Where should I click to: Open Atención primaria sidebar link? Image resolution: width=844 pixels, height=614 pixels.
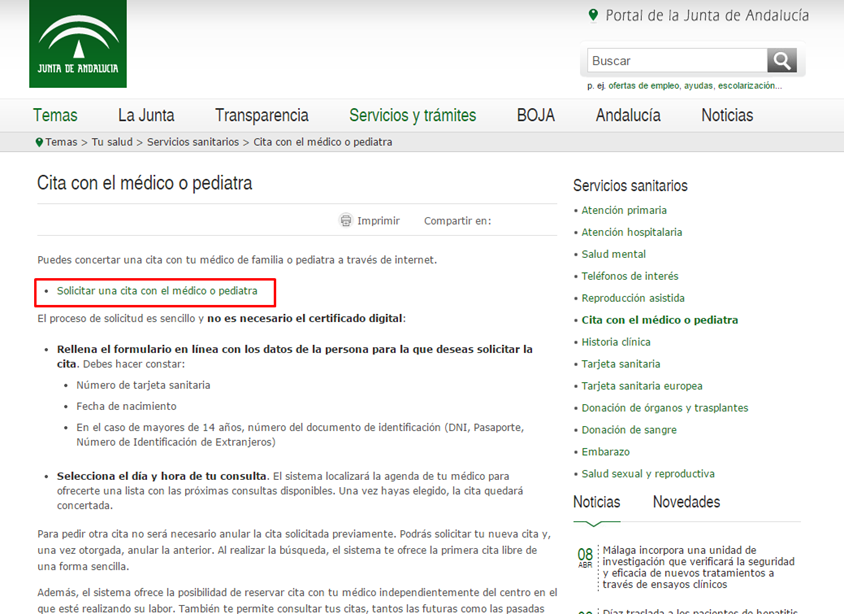point(624,210)
